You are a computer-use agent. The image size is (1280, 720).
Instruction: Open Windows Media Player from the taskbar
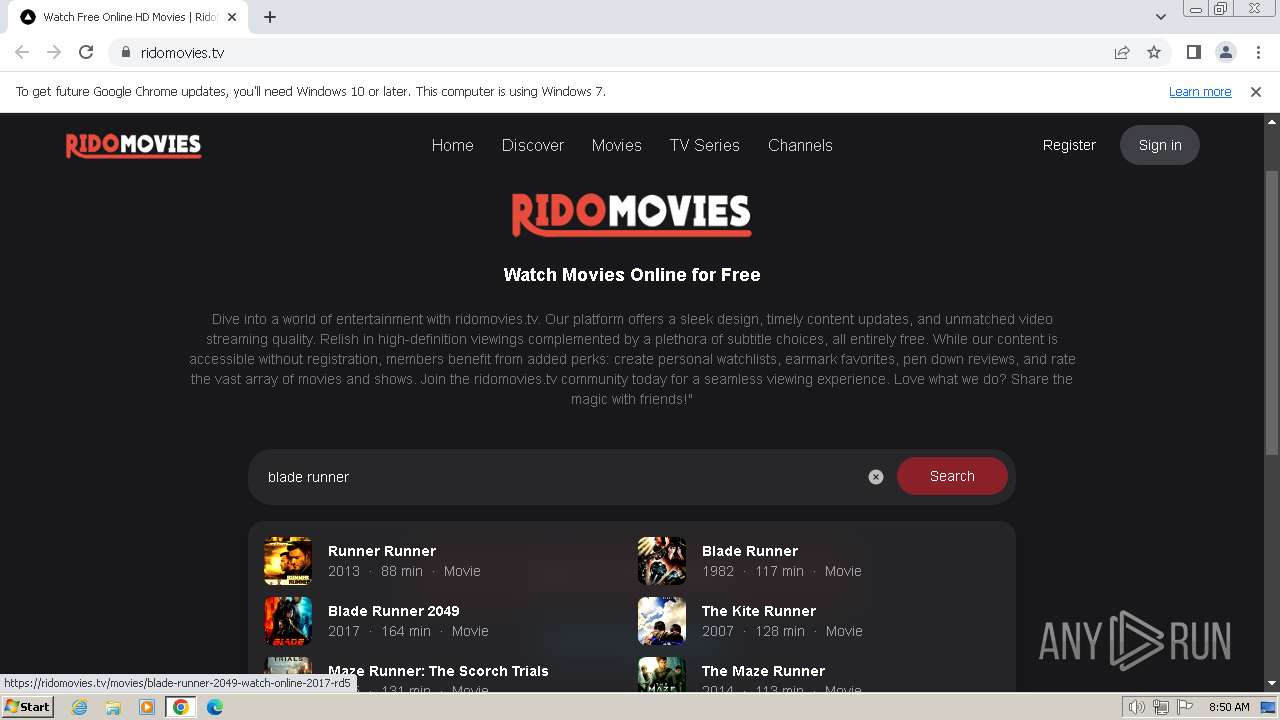pyautogui.click(x=147, y=707)
